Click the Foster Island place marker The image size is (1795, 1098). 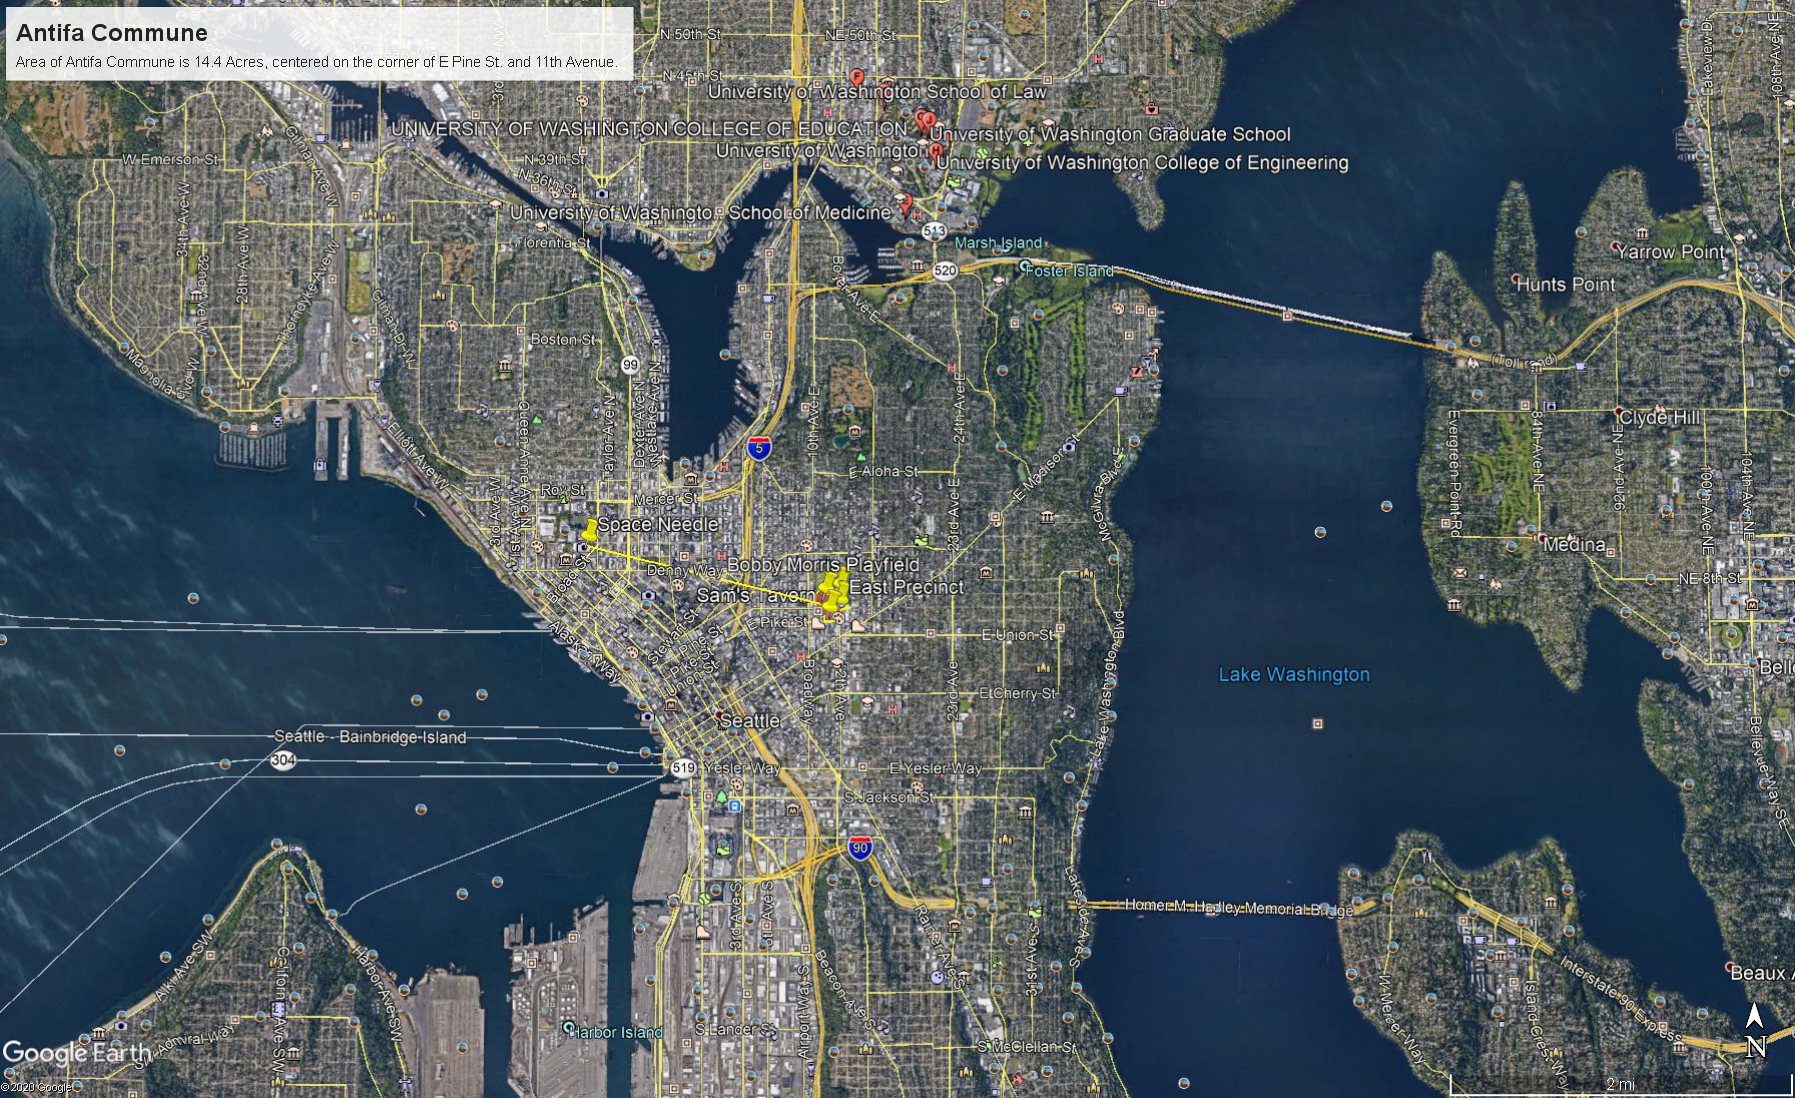pos(1024,267)
